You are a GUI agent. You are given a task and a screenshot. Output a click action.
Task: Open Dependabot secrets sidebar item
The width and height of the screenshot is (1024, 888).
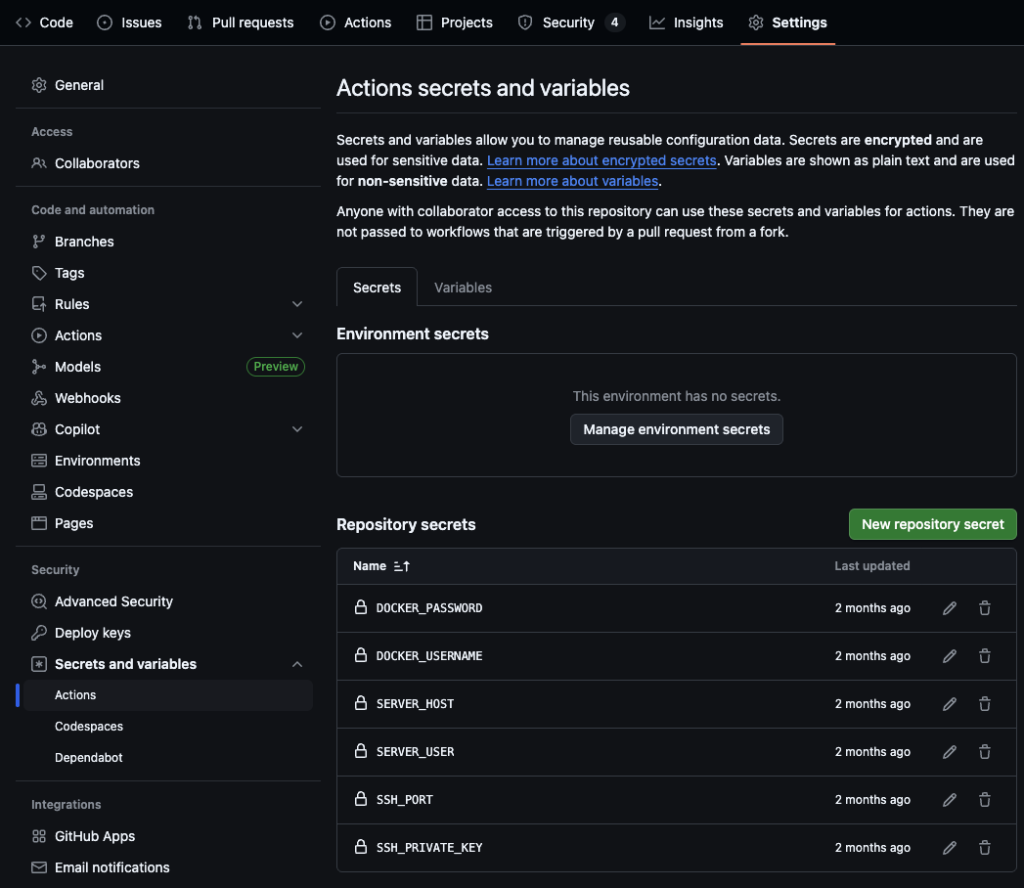89,758
